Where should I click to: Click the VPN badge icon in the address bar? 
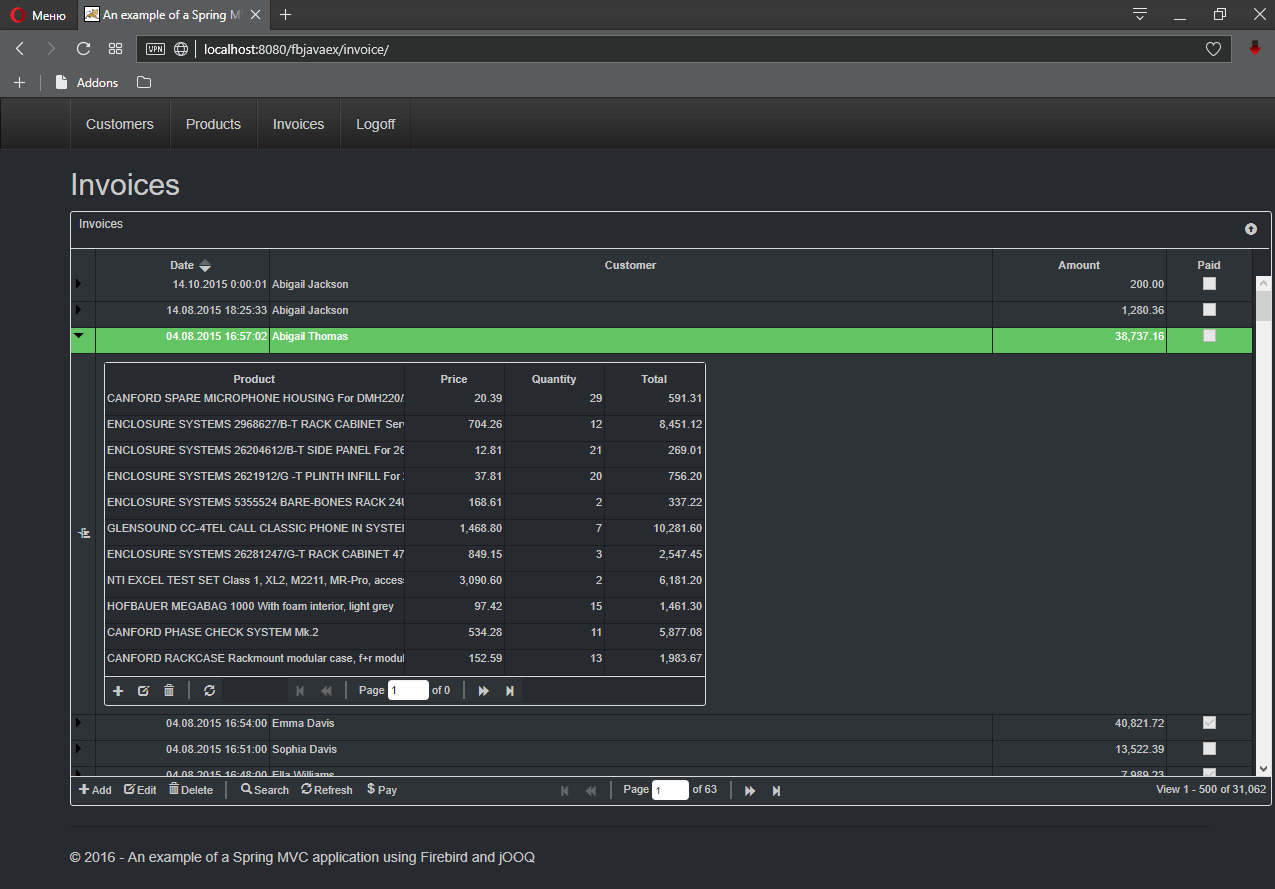[155, 48]
